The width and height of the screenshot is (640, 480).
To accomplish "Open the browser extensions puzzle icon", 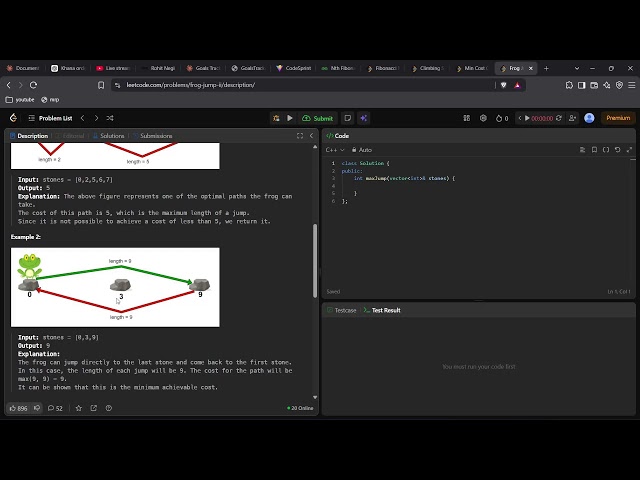I will coord(569,85).
